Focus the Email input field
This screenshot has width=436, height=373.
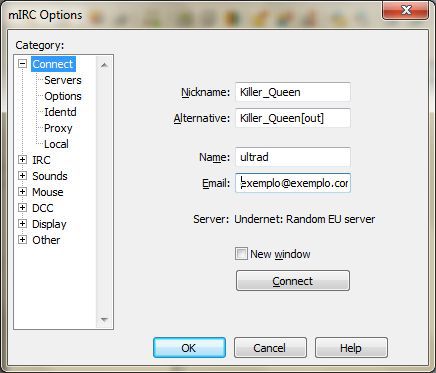[293, 183]
